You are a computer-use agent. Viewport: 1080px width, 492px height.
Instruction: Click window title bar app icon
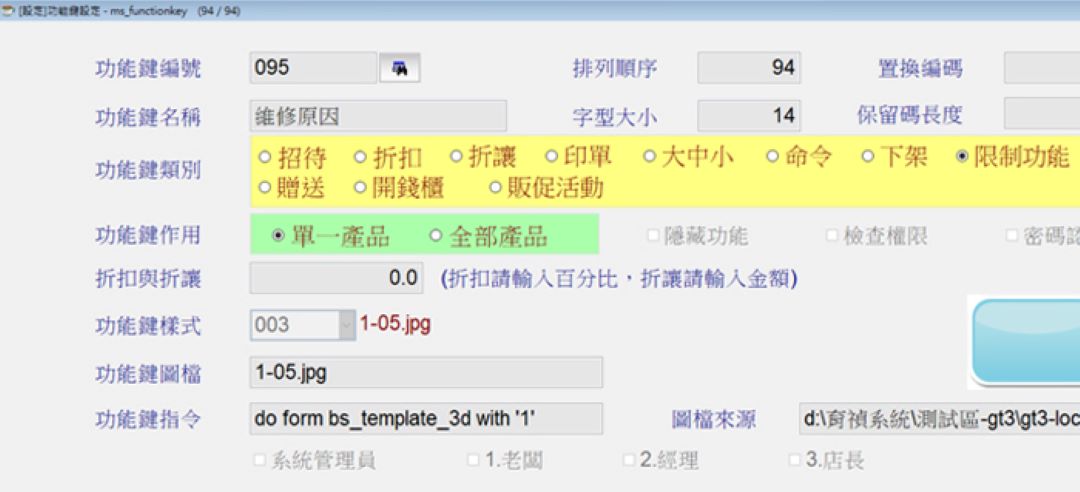pos(8,10)
